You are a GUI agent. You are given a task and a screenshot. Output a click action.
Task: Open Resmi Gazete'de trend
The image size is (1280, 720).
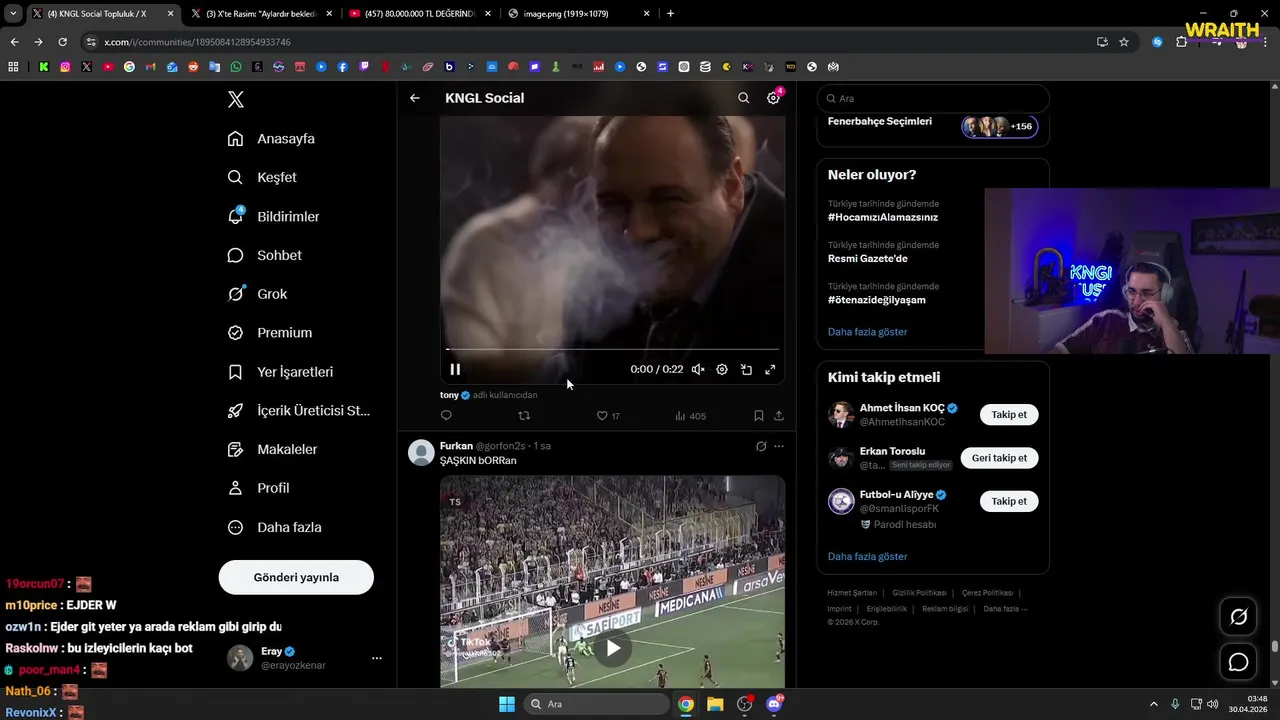point(868,258)
